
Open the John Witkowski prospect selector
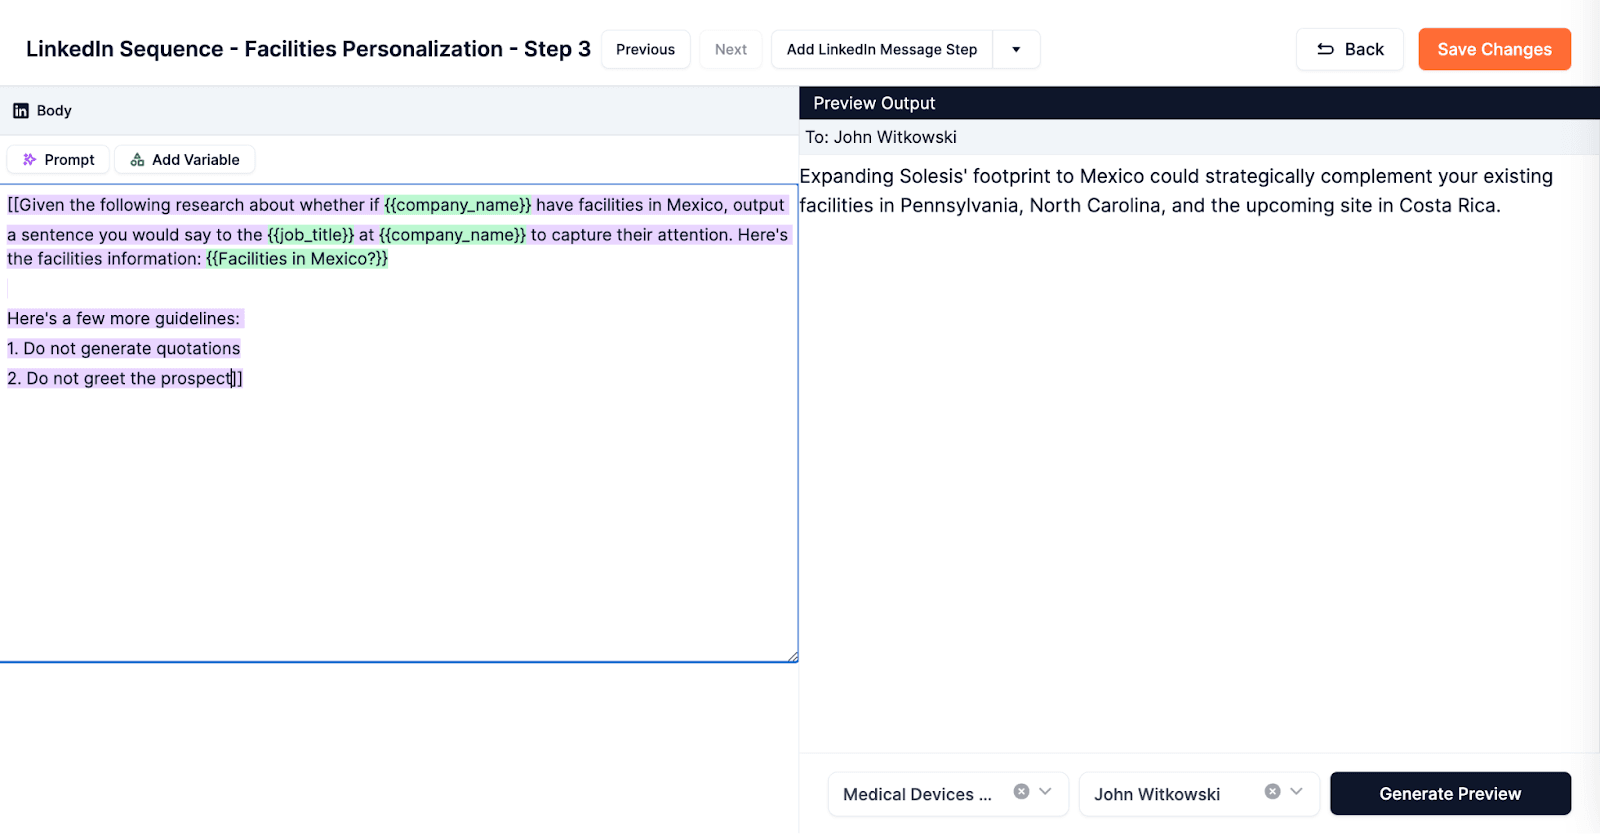tap(1199, 794)
